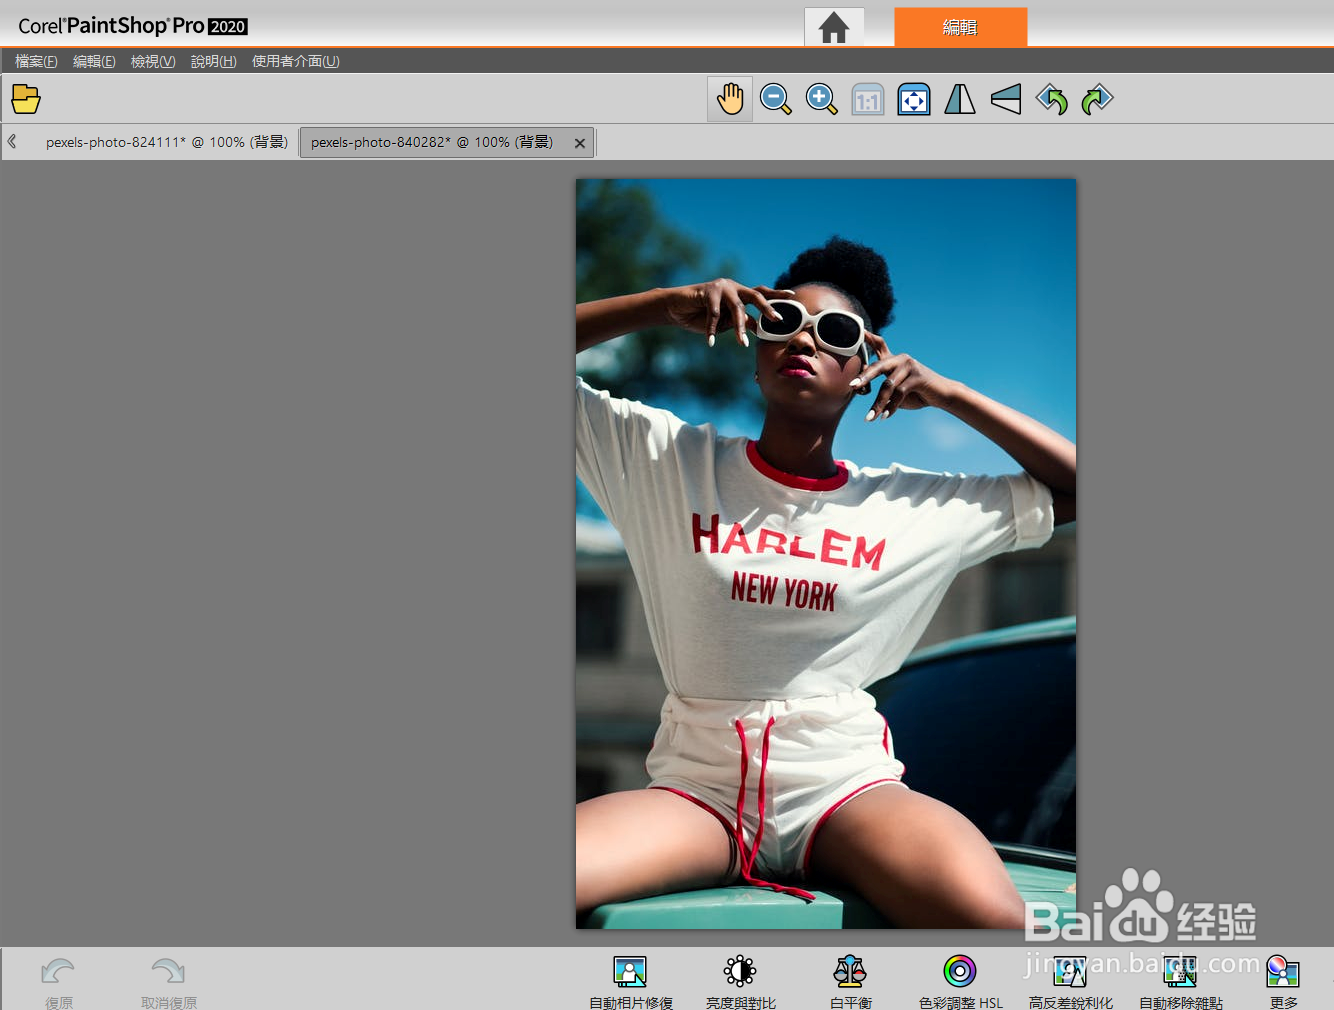Open the 編輯(E) menu
This screenshot has width=1334, height=1010.
point(94,61)
